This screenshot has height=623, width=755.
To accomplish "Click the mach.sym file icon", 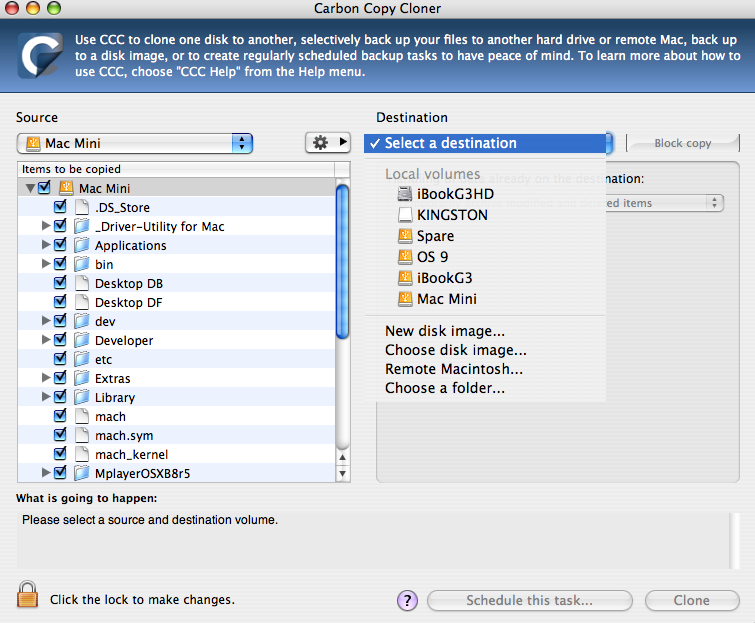I will click(x=82, y=435).
